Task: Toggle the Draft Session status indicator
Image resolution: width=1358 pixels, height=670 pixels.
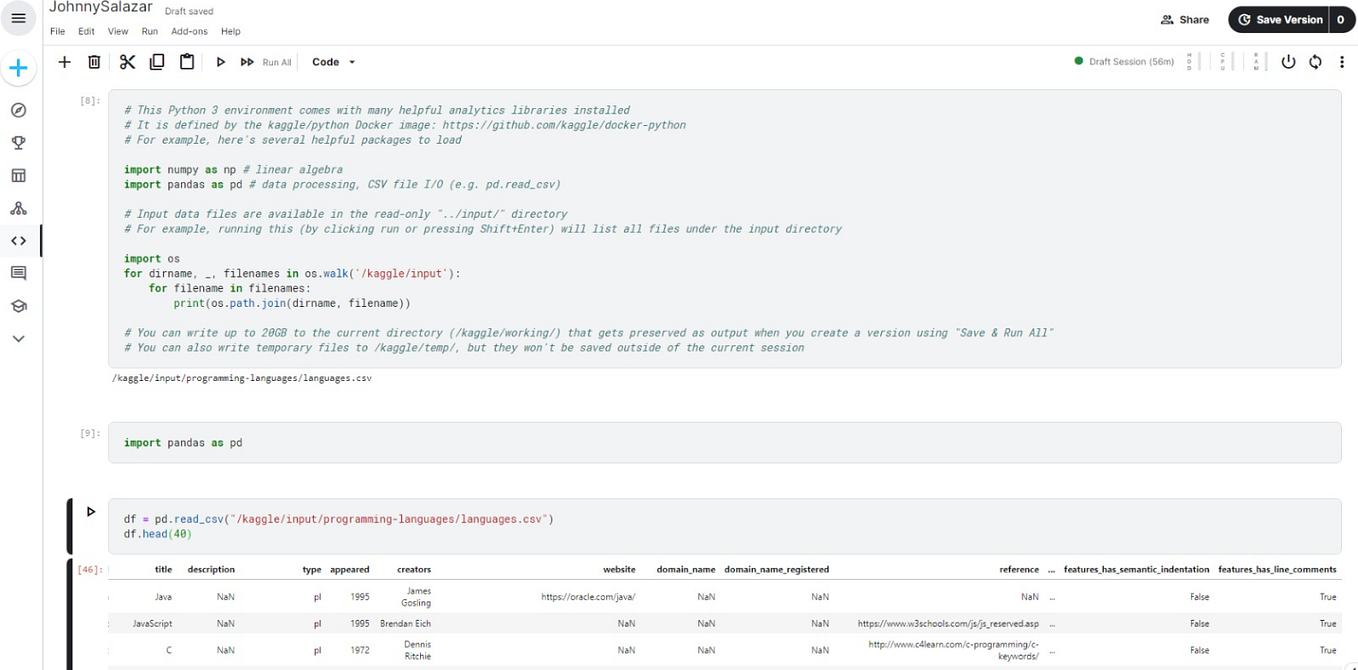Action: pos(1122,61)
